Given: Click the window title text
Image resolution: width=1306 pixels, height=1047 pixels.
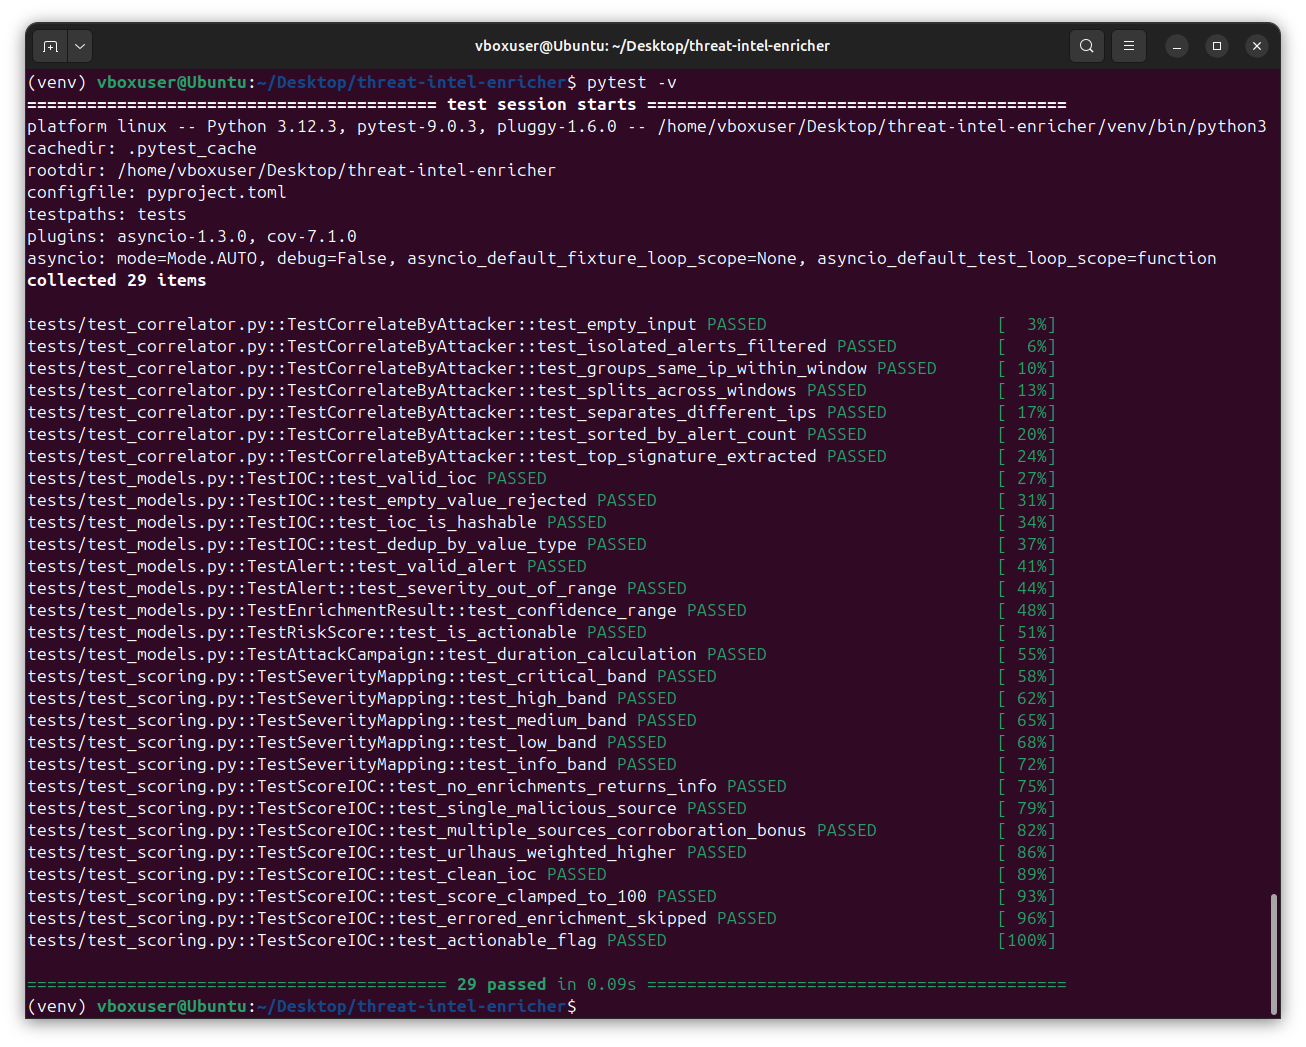Looking at the screenshot, I should click(x=652, y=46).
